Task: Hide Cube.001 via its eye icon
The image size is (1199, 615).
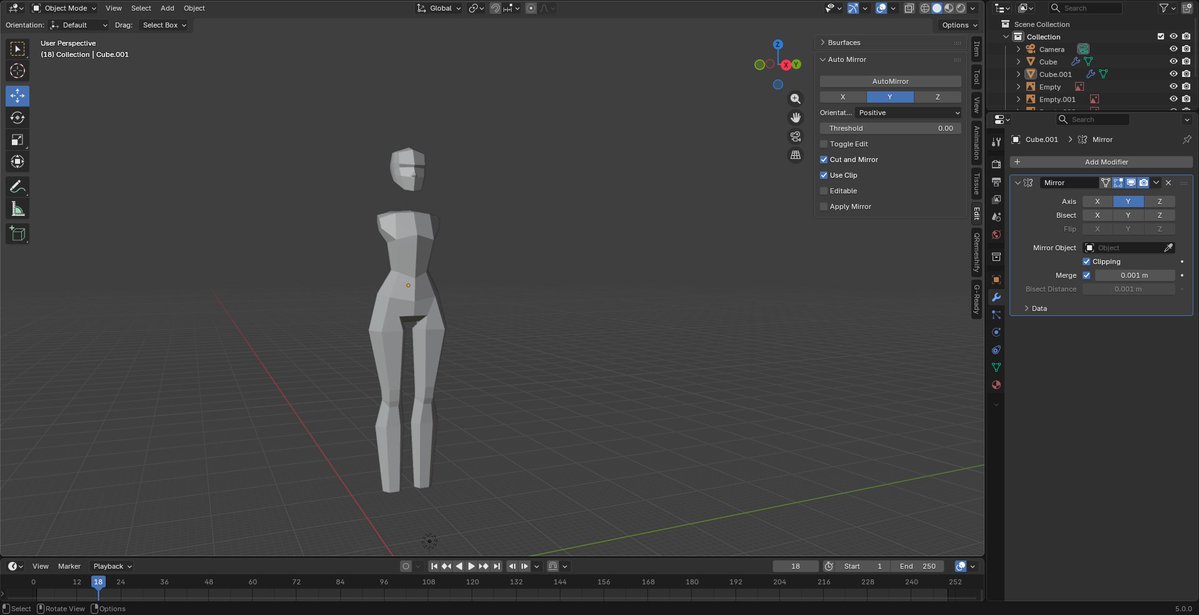Action: [1174, 74]
